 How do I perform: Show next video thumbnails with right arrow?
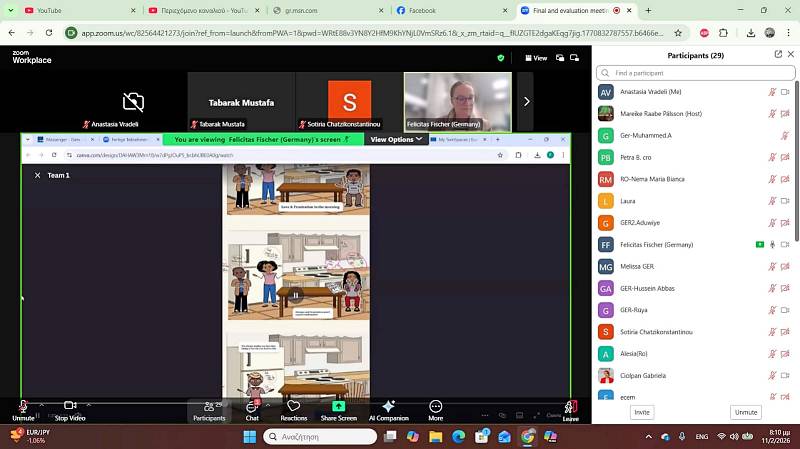(526, 101)
